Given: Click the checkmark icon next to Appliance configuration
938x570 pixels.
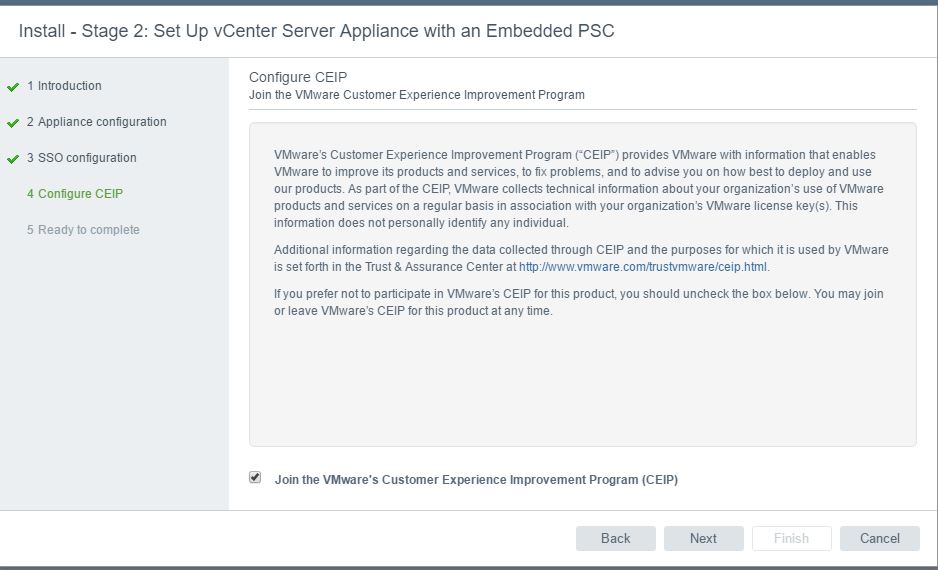Looking at the screenshot, I should point(13,123).
